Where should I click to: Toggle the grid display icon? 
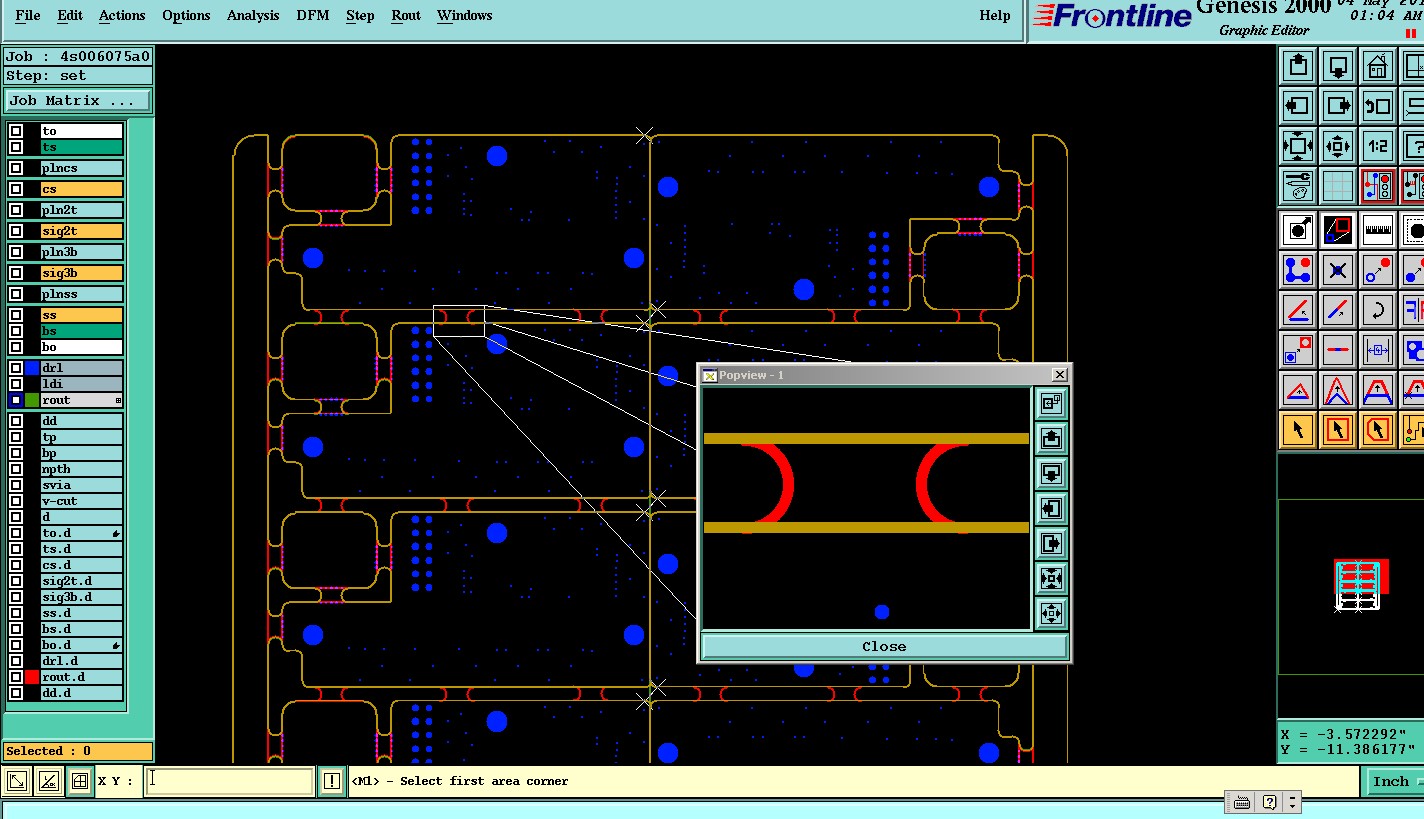[1337, 186]
